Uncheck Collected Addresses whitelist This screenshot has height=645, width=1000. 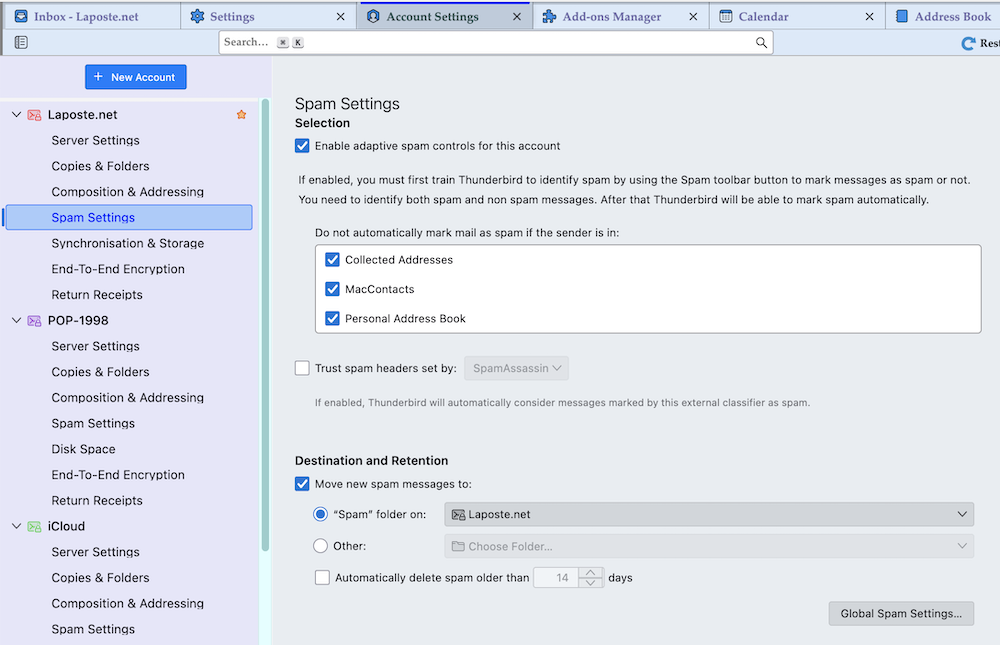click(x=333, y=260)
